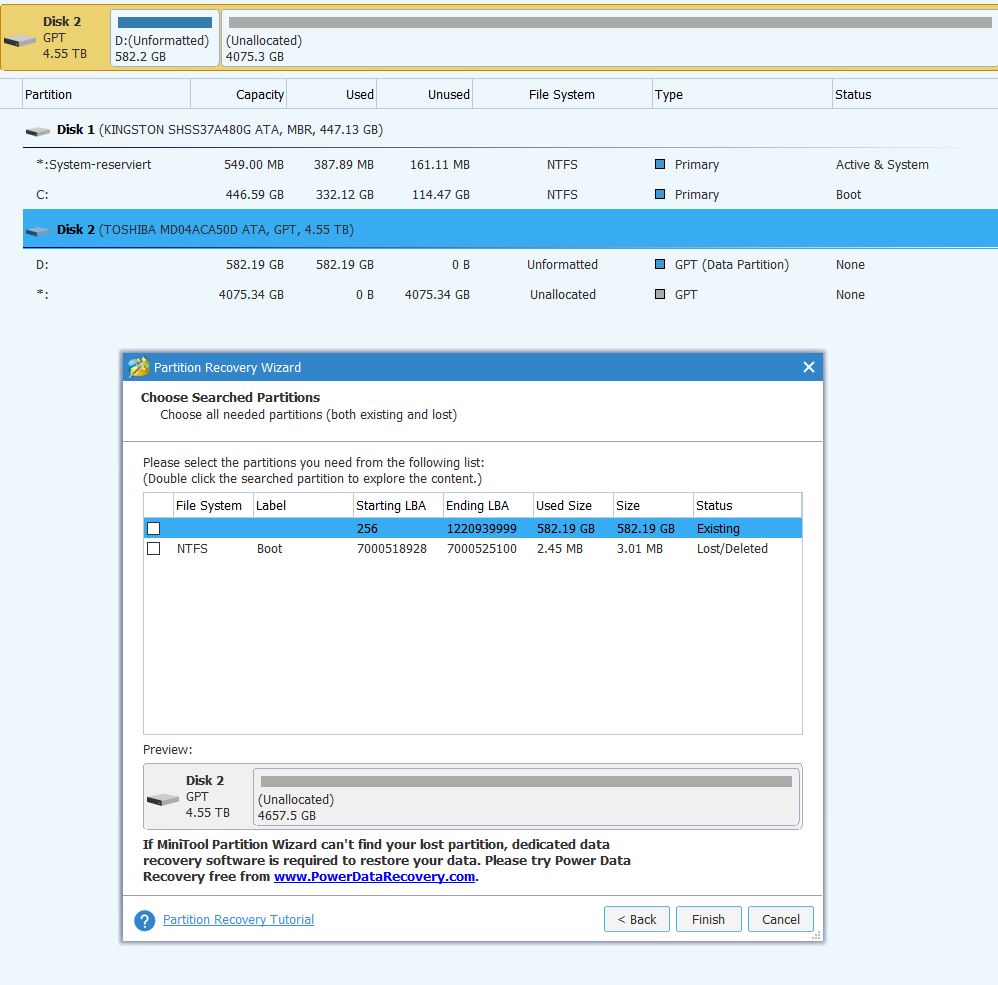Click the blue help question mark icon
The height and width of the screenshot is (985, 998).
click(x=144, y=920)
